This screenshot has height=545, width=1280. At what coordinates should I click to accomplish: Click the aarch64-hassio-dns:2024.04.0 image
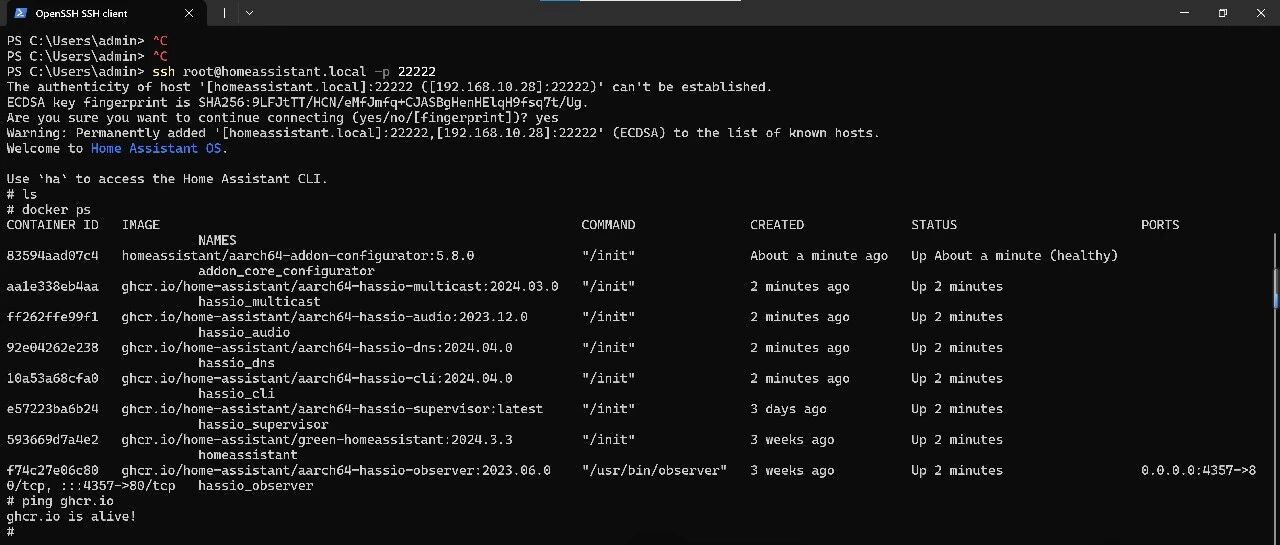point(317,348)
